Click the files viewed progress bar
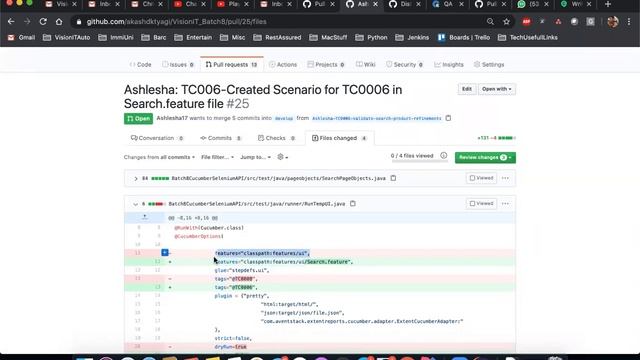640x360 pixels. [x=419, y=161]
